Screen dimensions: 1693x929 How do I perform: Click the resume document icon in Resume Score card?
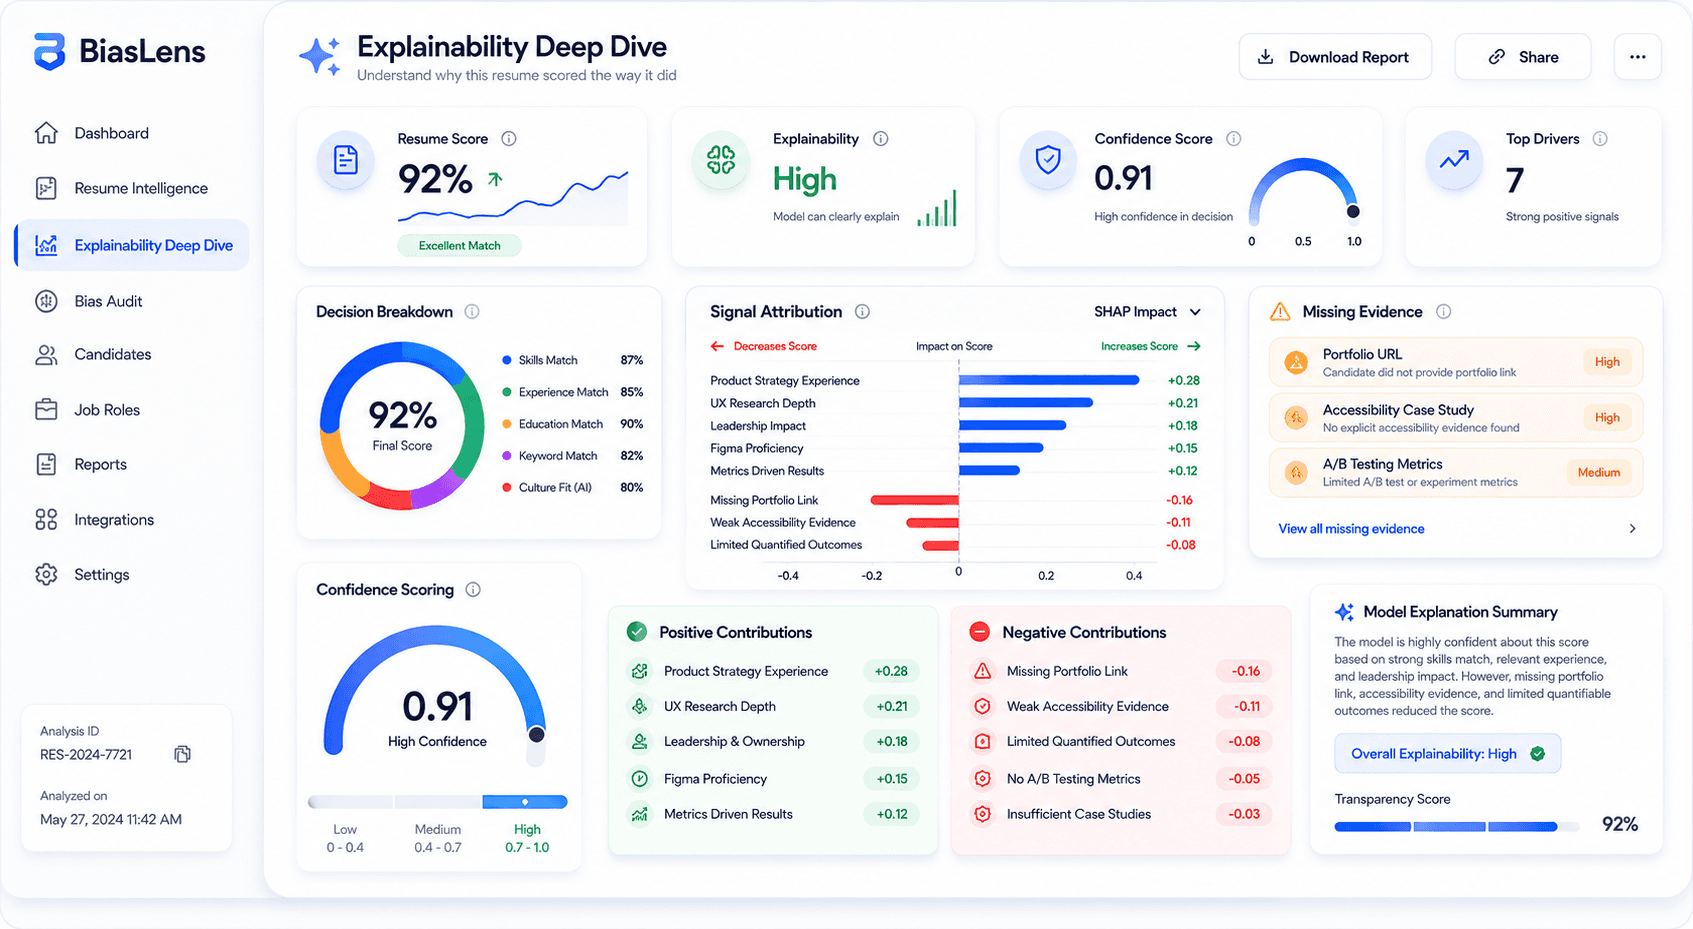tap(346, 160)
